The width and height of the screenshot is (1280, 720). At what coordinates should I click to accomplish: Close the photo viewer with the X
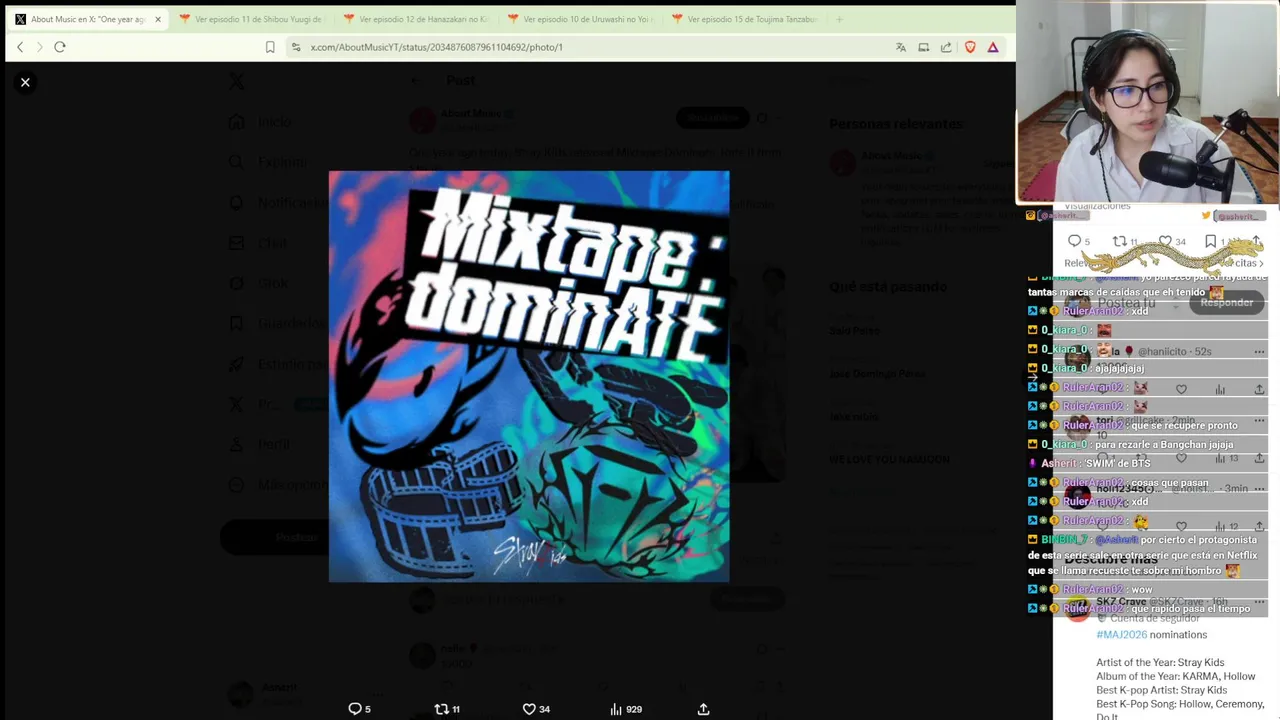coord(25,82)
